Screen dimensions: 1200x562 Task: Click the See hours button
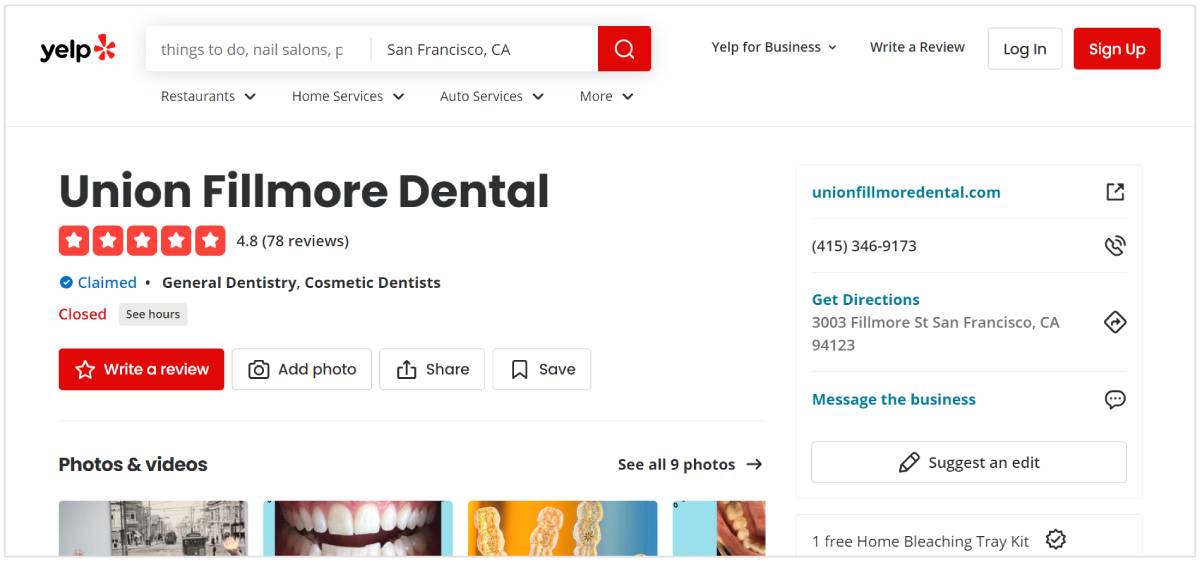click(153, 314)
